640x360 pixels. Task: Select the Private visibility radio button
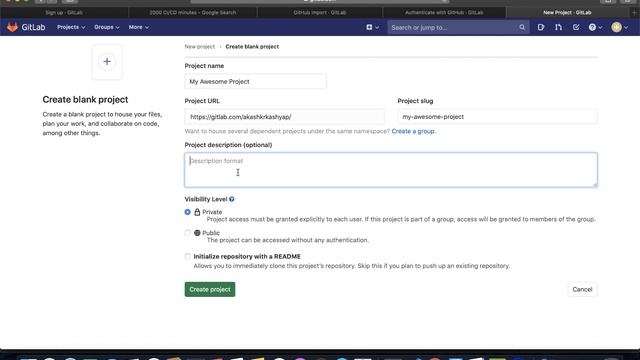click(187, 212)
